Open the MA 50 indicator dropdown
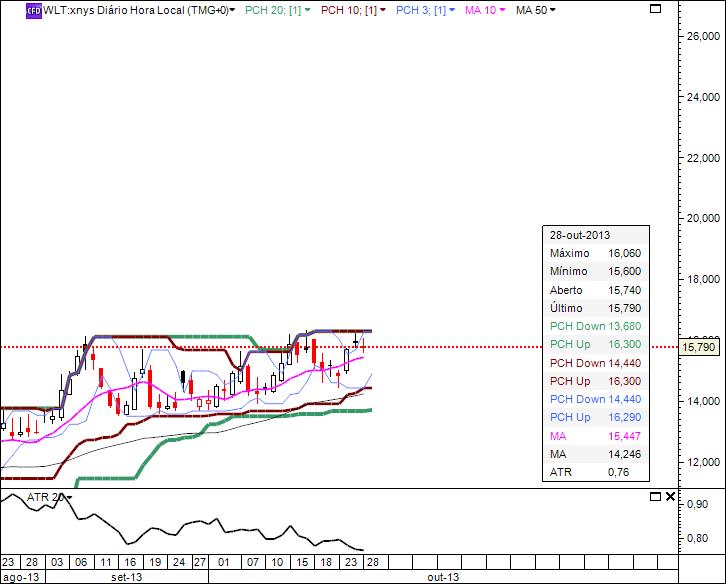This screenshot has width=726, height=584. pyautogui.click(x=552, y=10)
